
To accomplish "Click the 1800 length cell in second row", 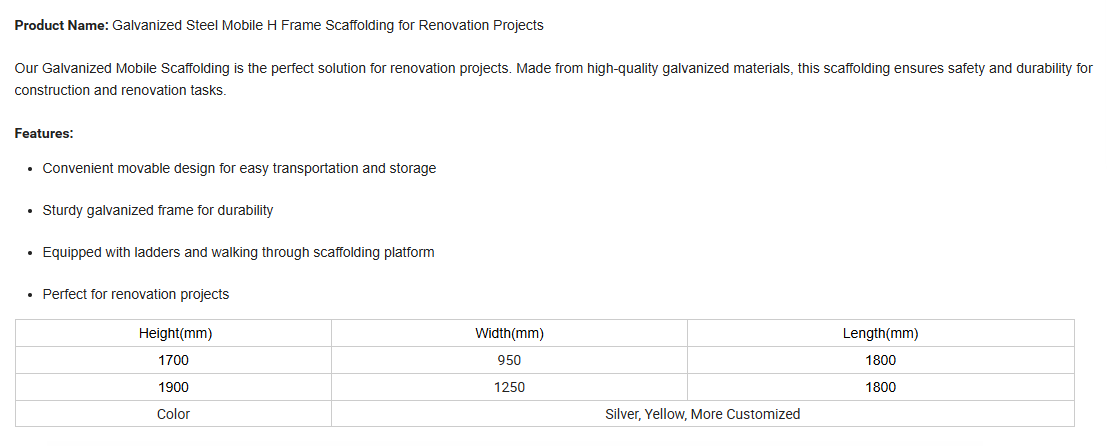I will [880, 387].
